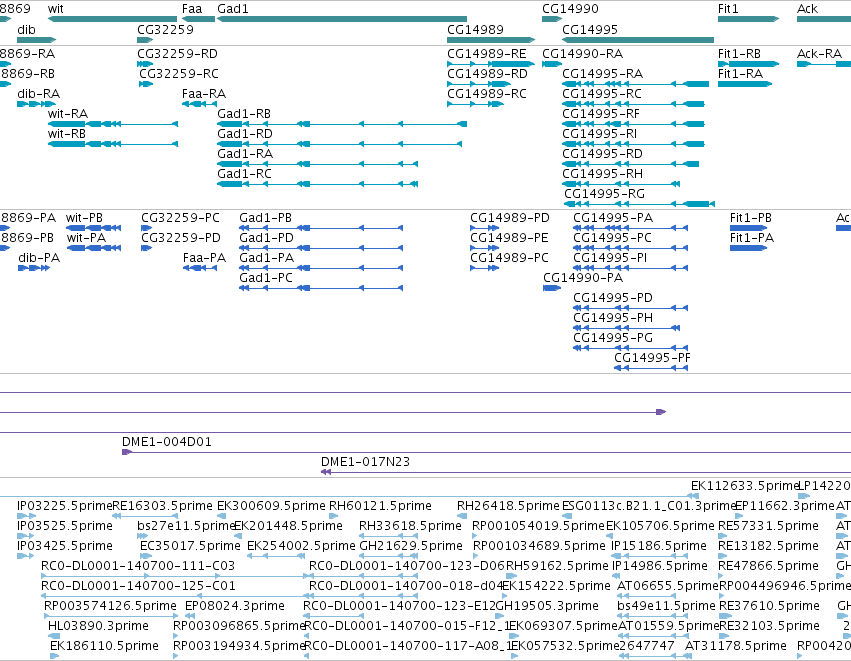This screenshot has width=851, height=661.
Task: Select the wit gene bar
Action: [112, 19]
